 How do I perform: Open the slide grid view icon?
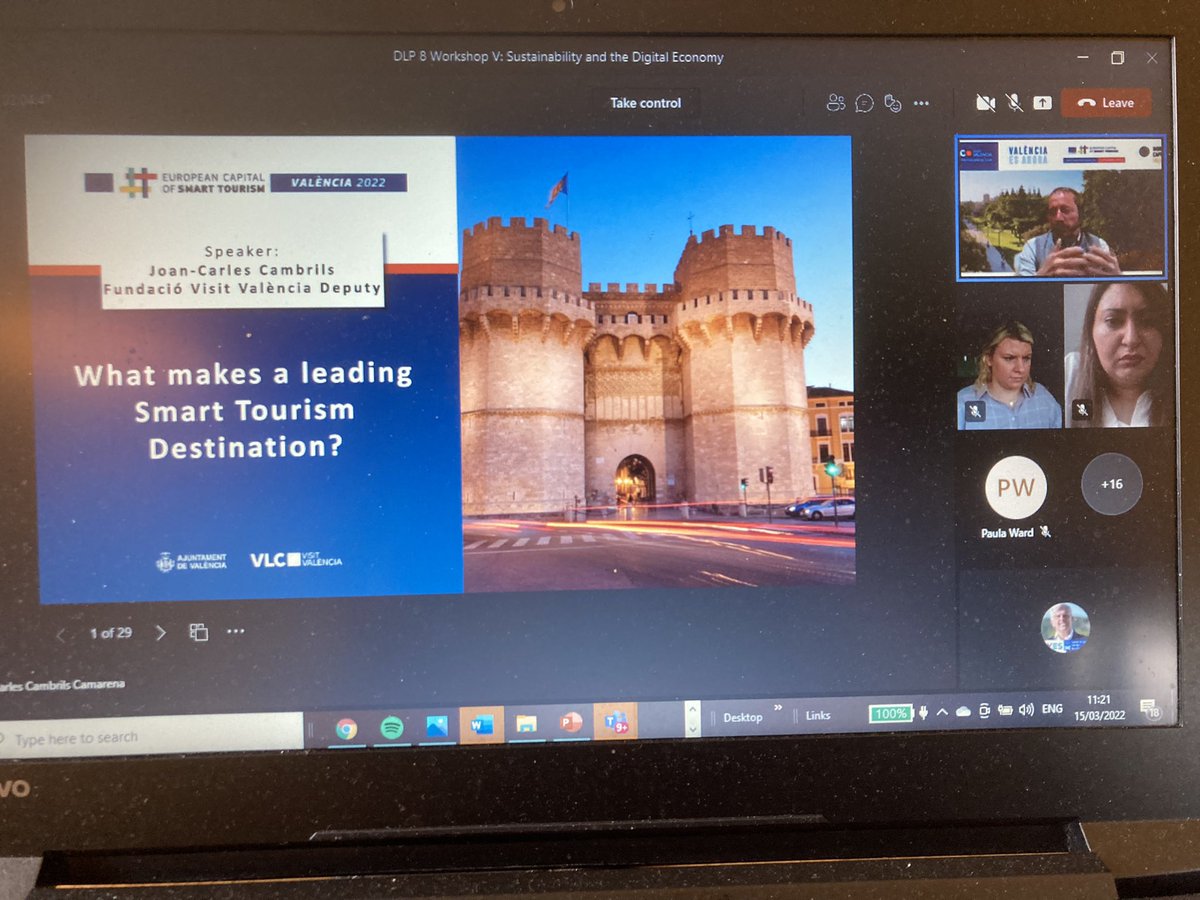[199, 632]
